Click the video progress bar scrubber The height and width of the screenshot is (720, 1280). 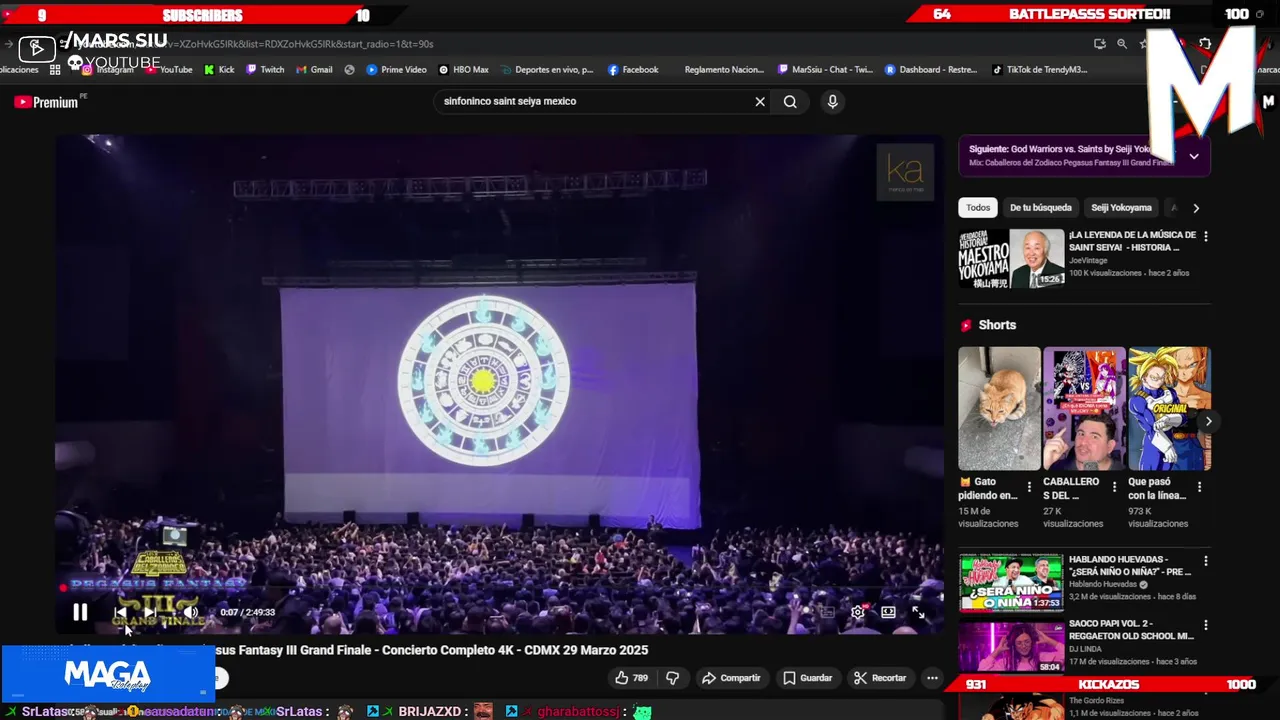(63, 588)
